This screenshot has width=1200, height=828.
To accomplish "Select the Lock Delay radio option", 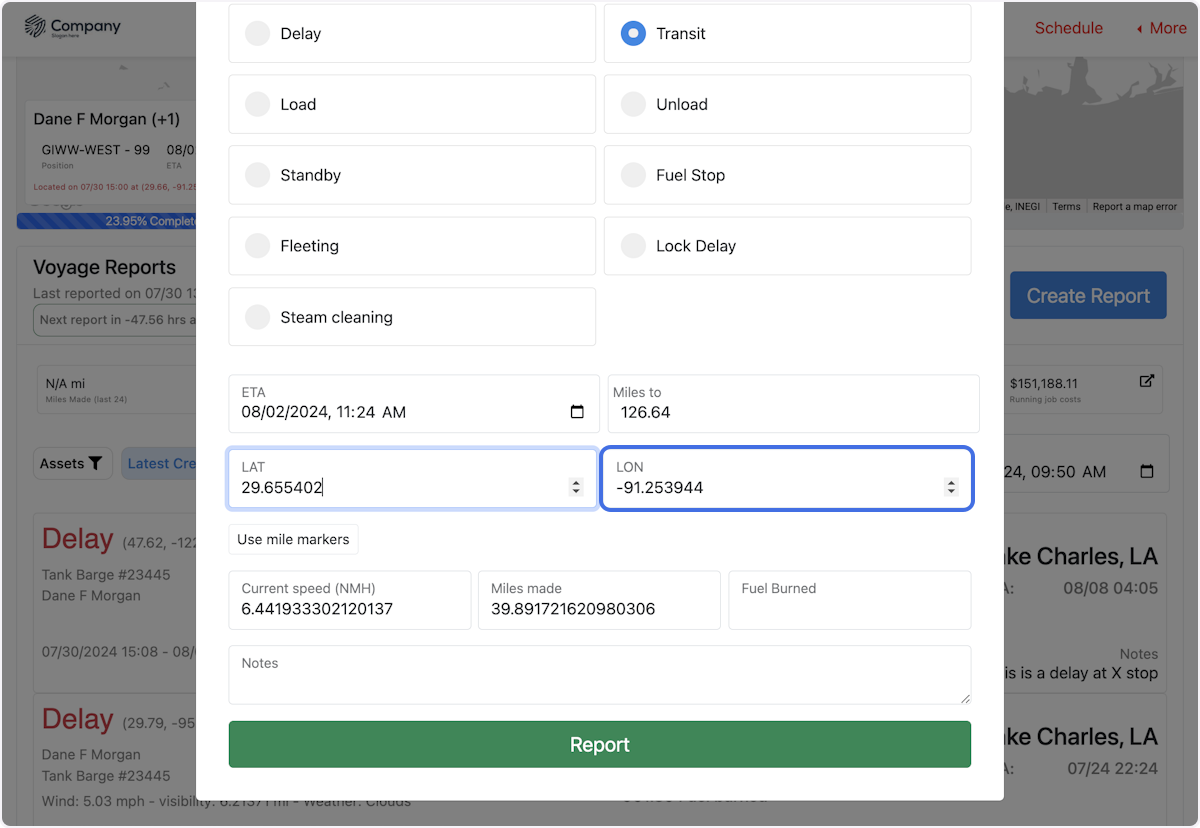I will (634, 246).
